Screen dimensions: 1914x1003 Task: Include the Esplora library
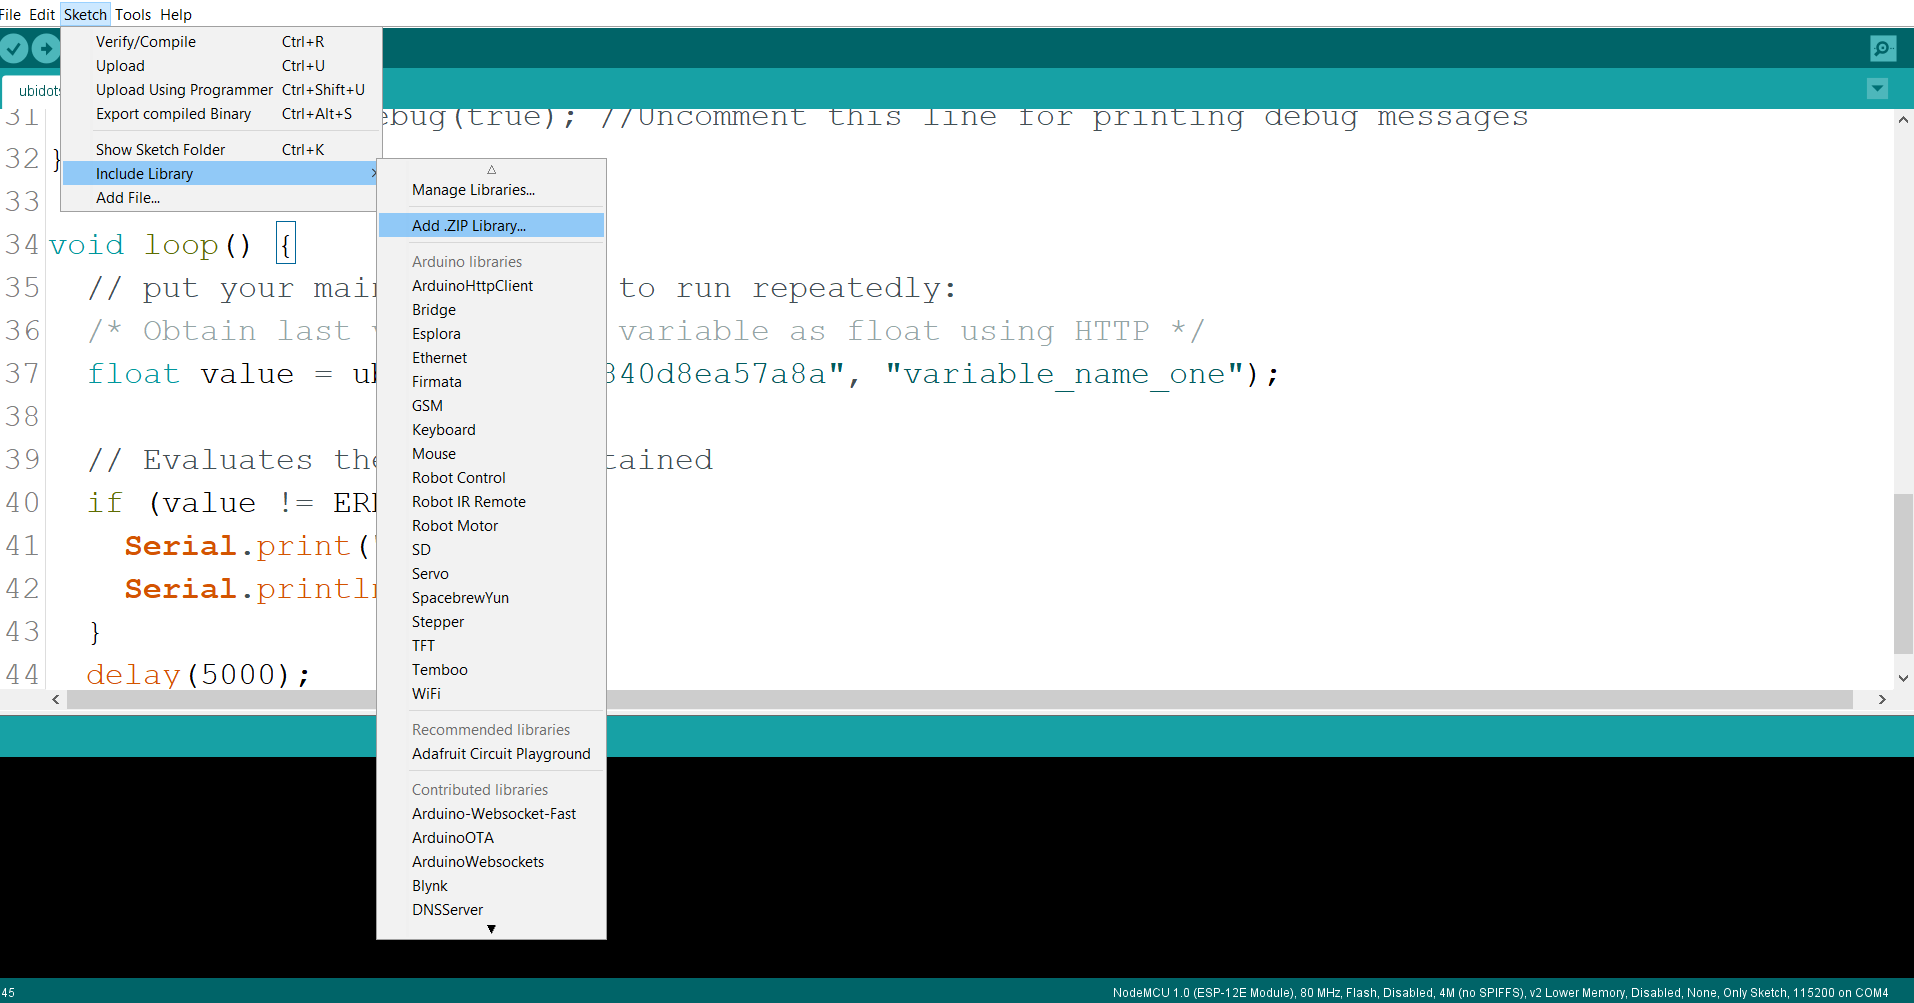pos(491,334)
